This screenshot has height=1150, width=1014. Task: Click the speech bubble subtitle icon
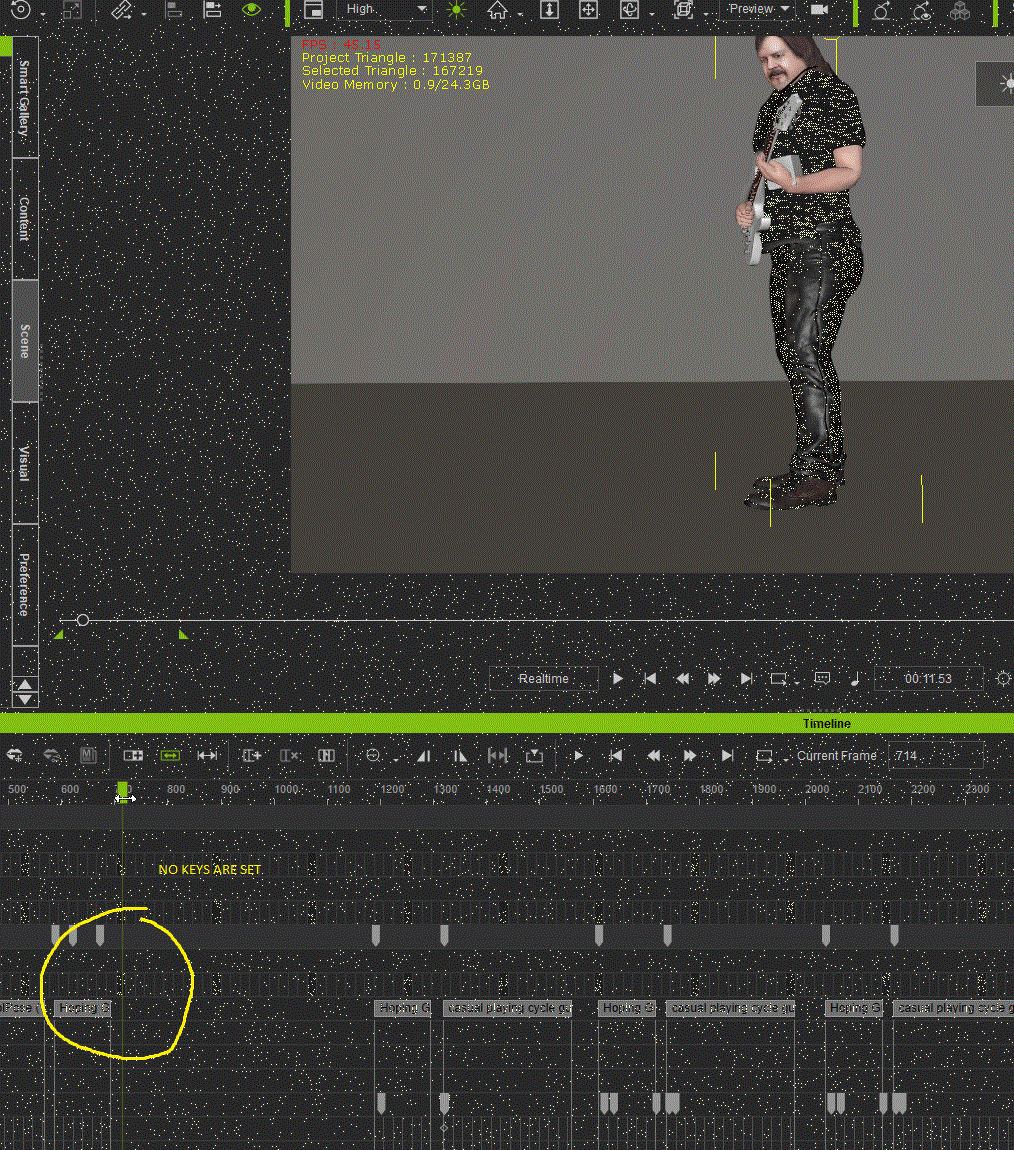[x=822, y=678]
